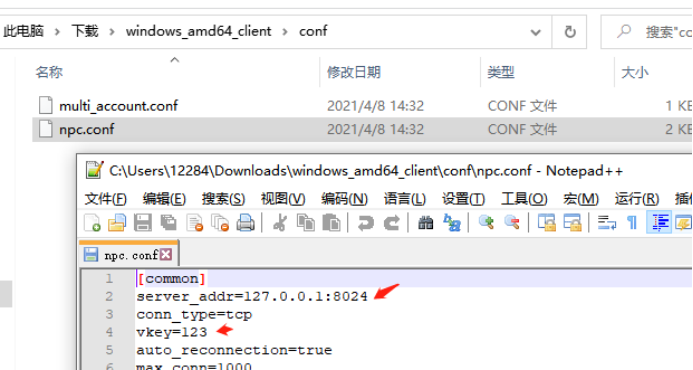Image resolution: width=693 pixels, height=370 pixels.
Task: Navigate to 此电脑 in the breadcrumb
Action: click(x=23, y=31)
